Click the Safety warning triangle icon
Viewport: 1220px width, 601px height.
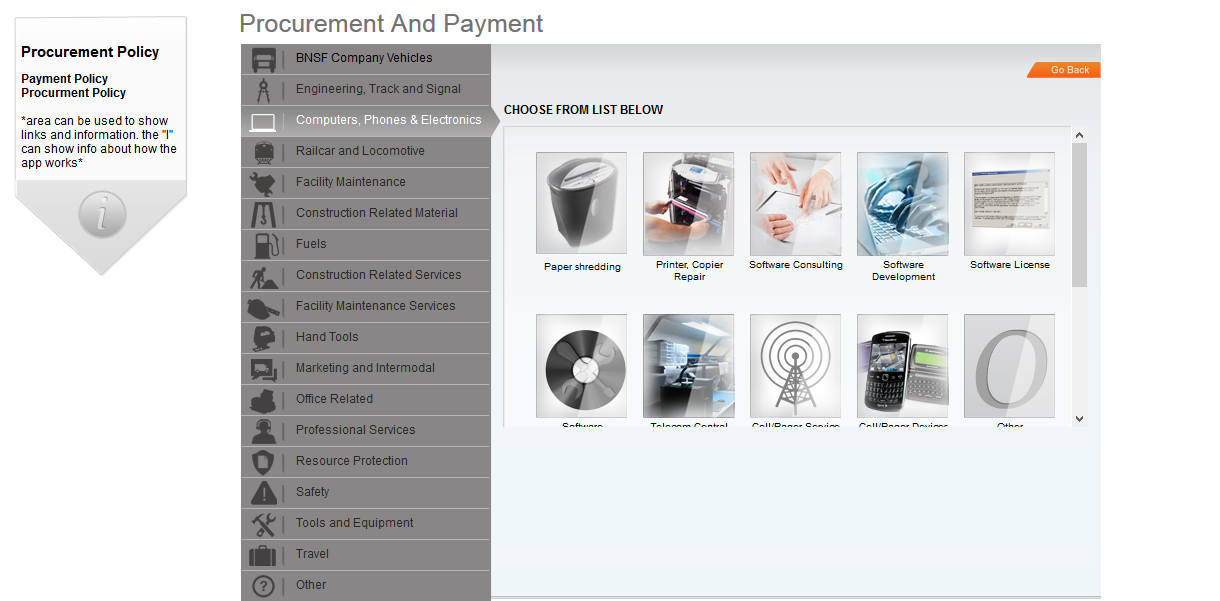(x=264, y=493)
